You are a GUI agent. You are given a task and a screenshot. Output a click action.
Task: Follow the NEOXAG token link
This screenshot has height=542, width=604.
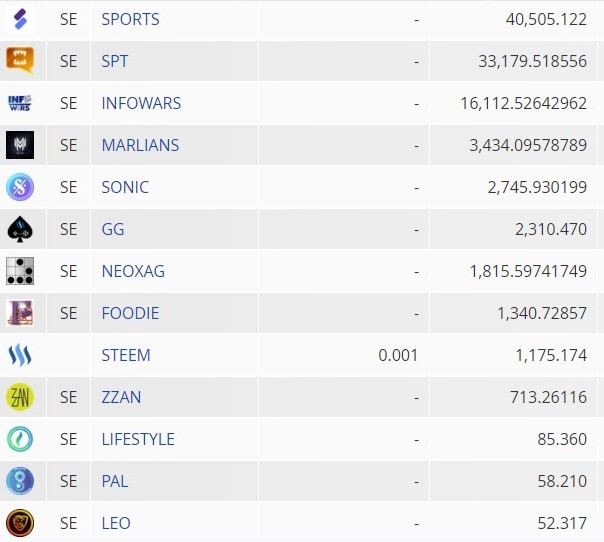tap(135, 271)
